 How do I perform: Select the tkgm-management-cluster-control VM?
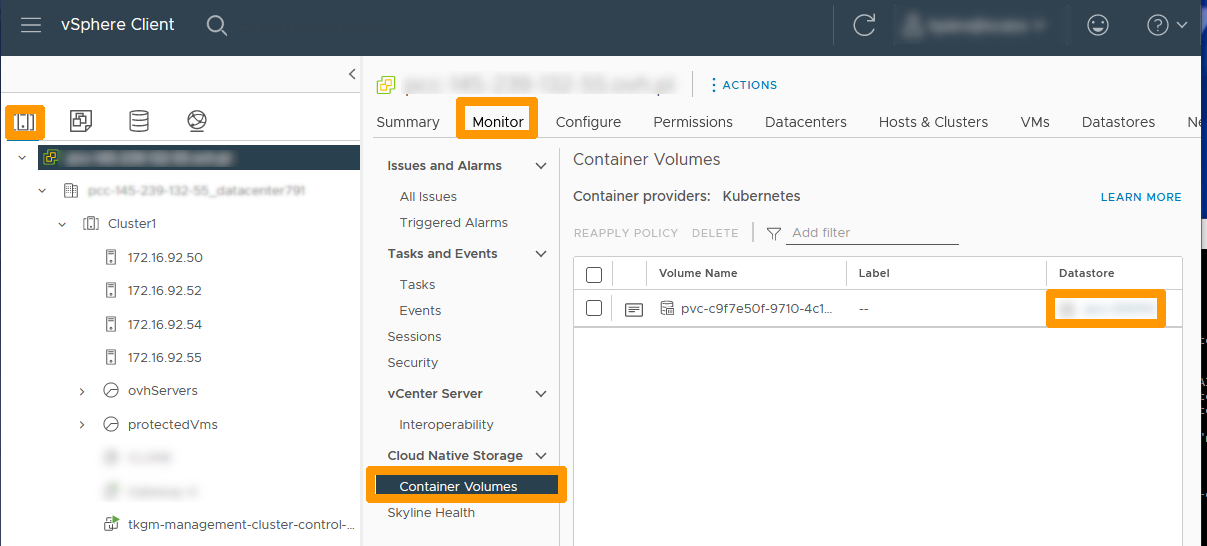tap(241, 524)
